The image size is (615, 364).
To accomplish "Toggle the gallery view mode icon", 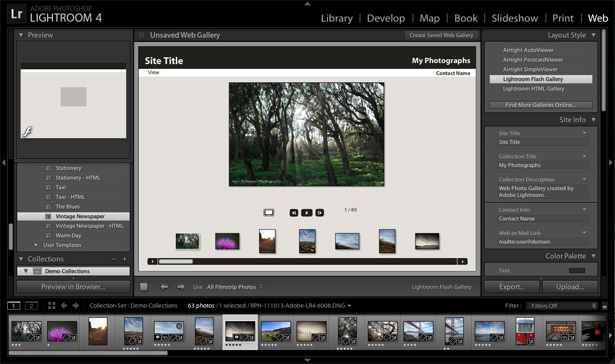I will pos(269,213).
